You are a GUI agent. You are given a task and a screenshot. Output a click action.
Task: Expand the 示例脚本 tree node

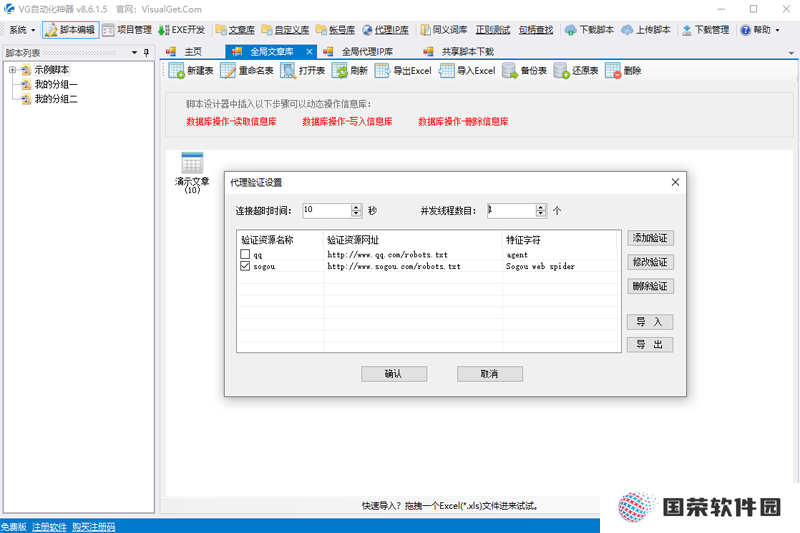[12, 70]
